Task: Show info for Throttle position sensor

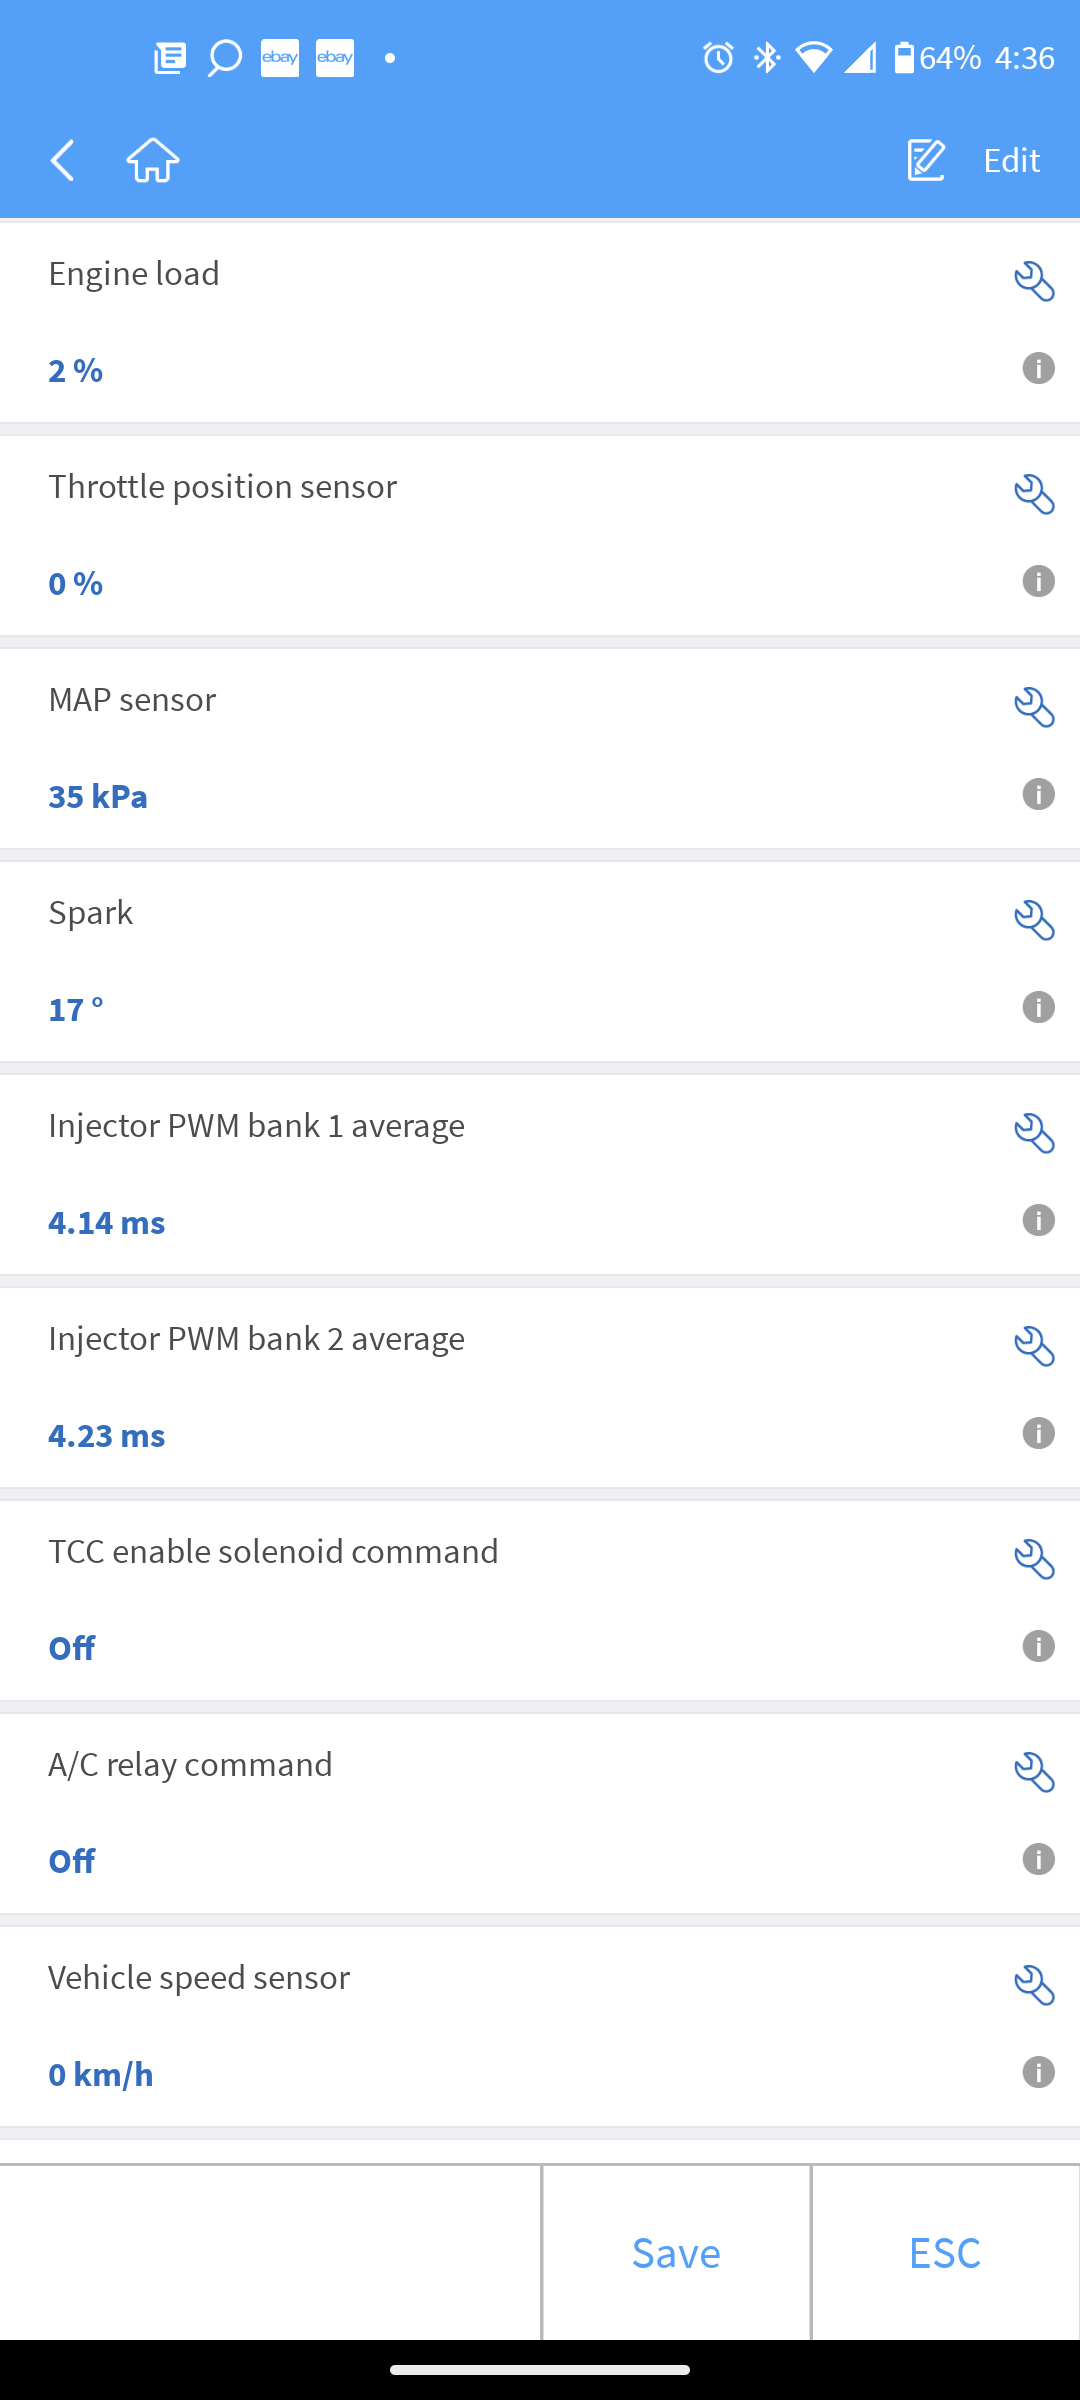Action: pos(1038,581)
